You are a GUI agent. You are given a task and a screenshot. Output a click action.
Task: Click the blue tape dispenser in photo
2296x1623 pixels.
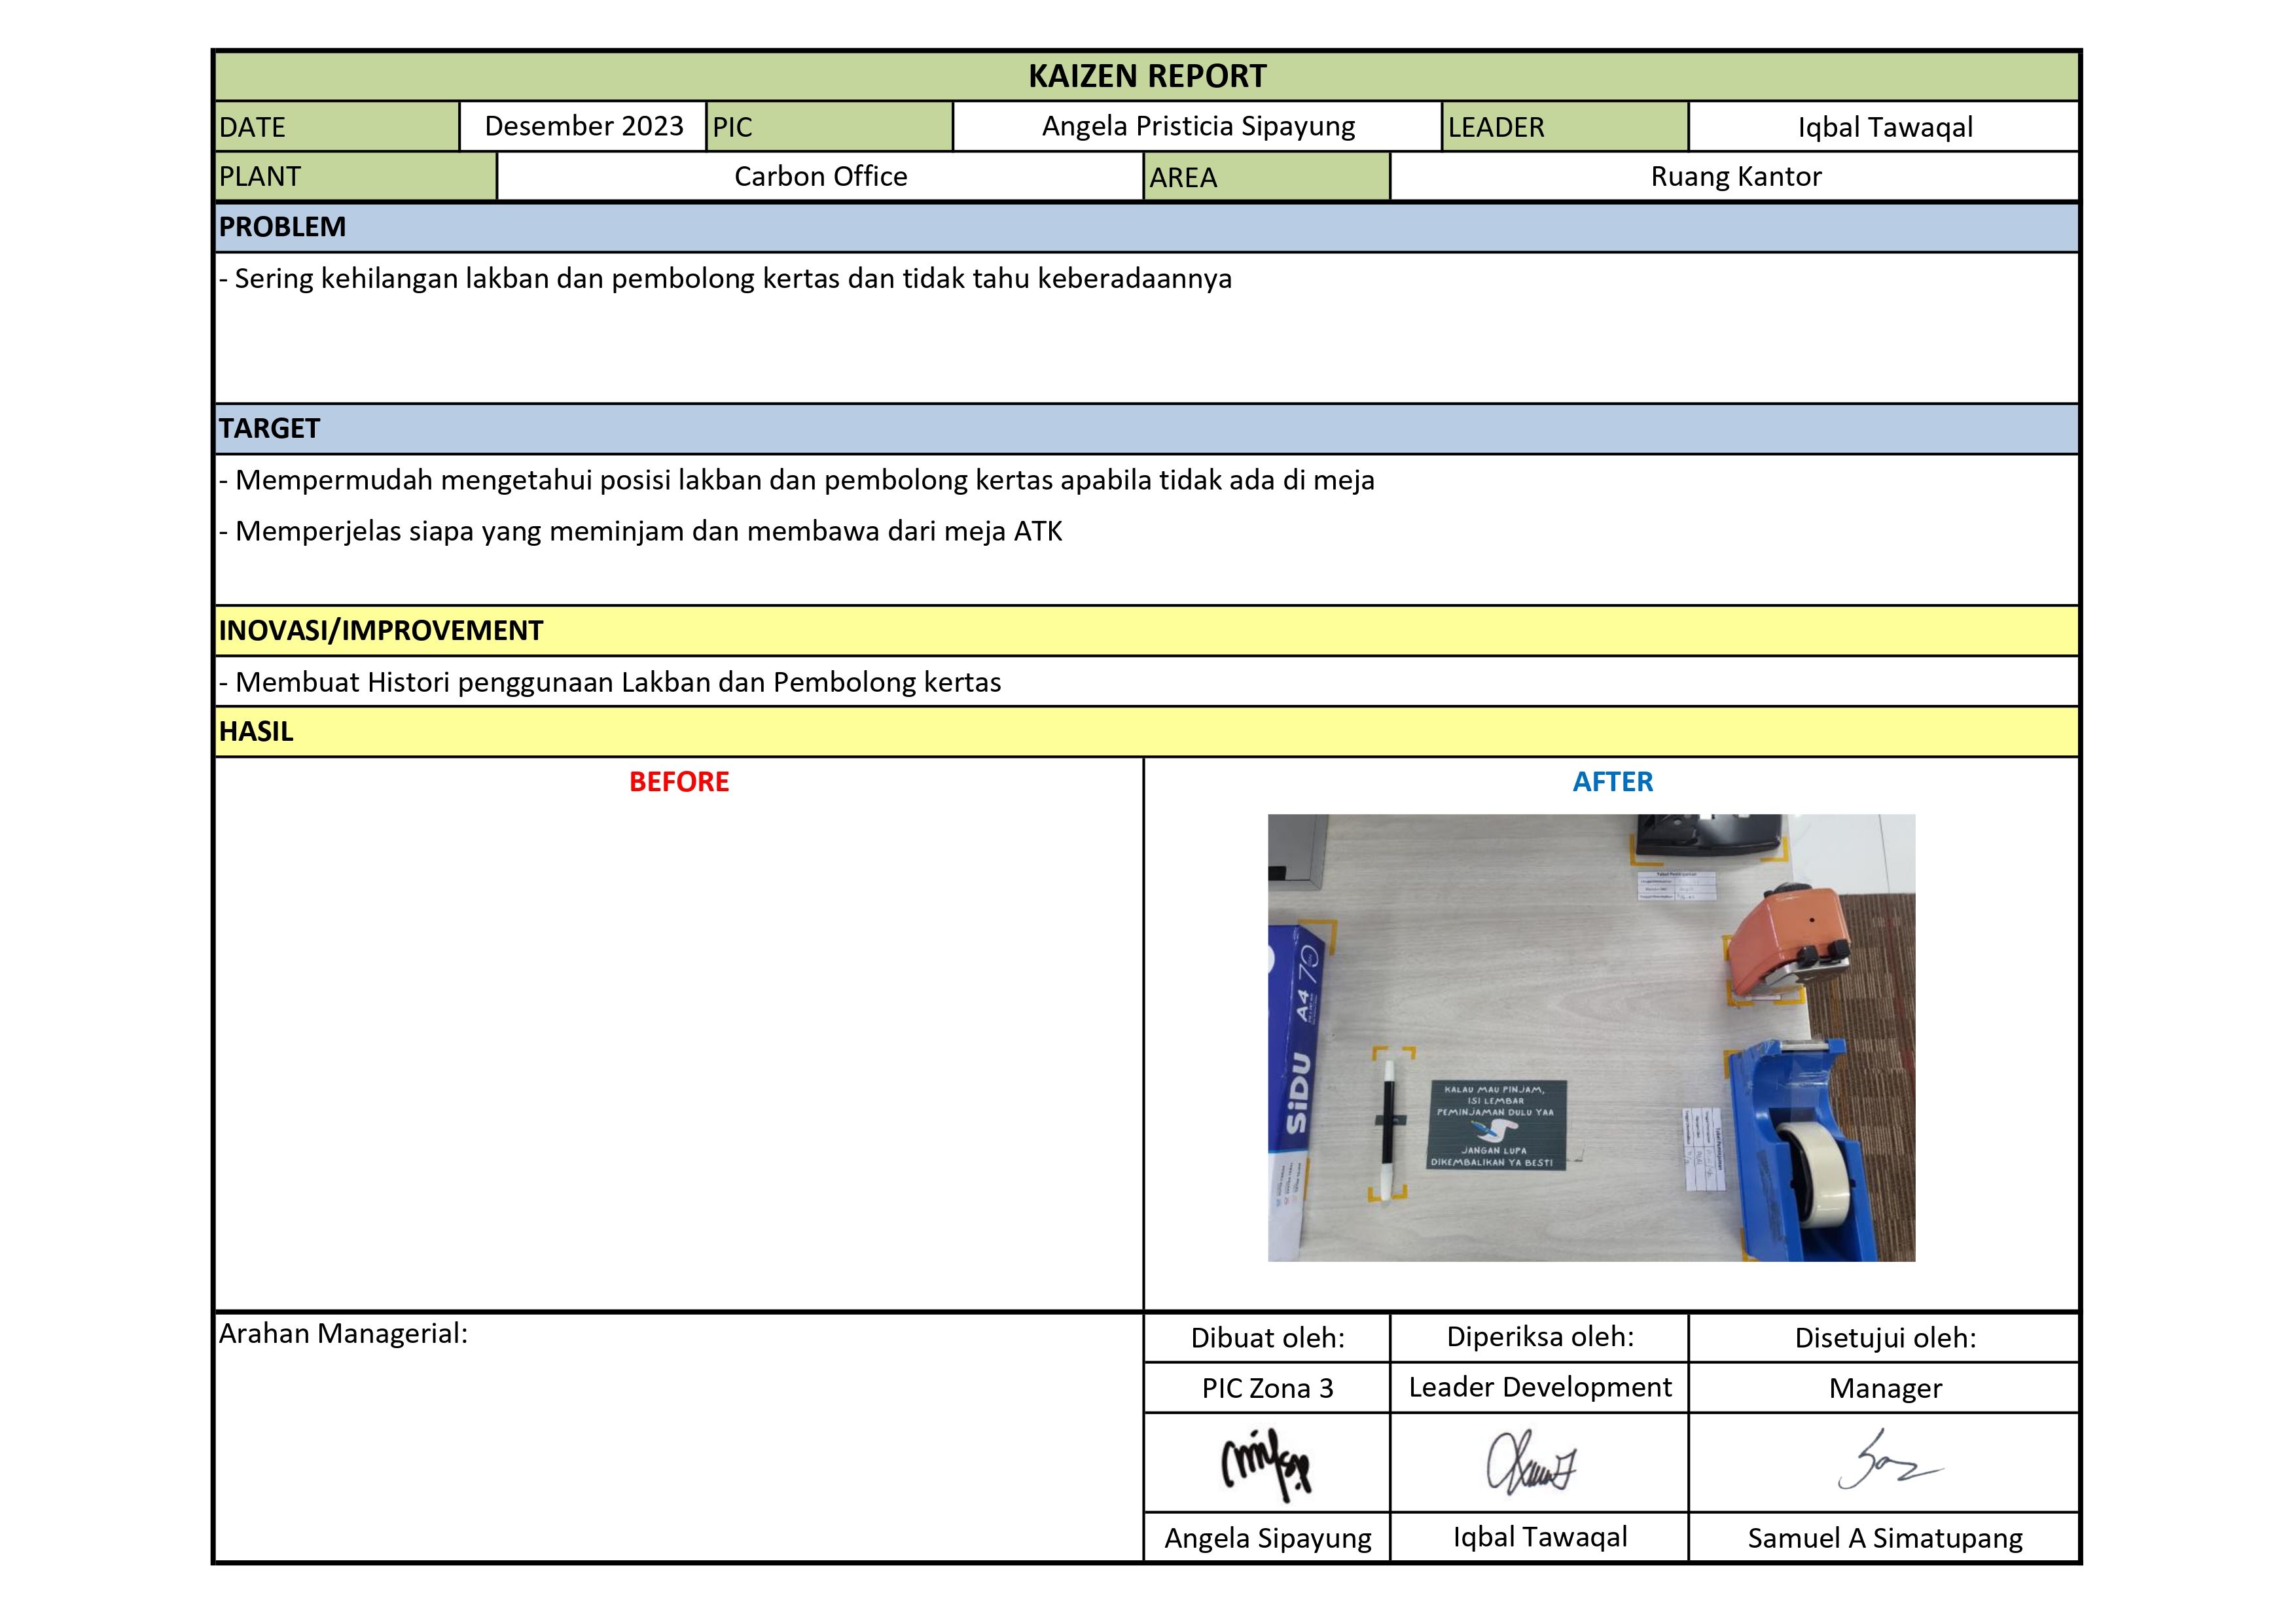pyautogui.click(x=1800, y=1150)
